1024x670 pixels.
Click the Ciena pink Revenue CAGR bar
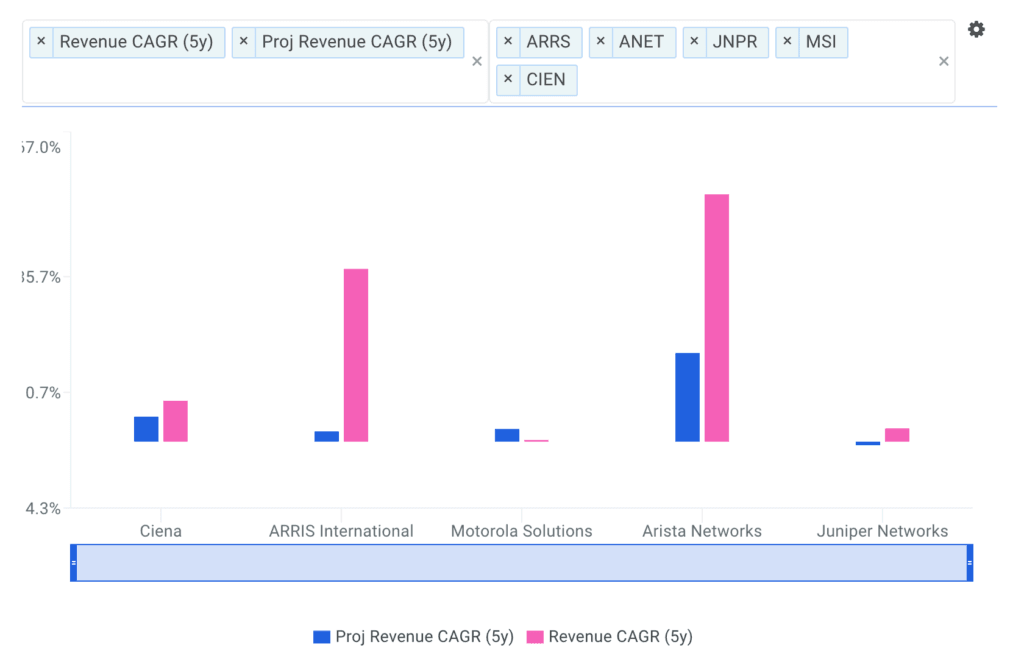click(176, 421)
